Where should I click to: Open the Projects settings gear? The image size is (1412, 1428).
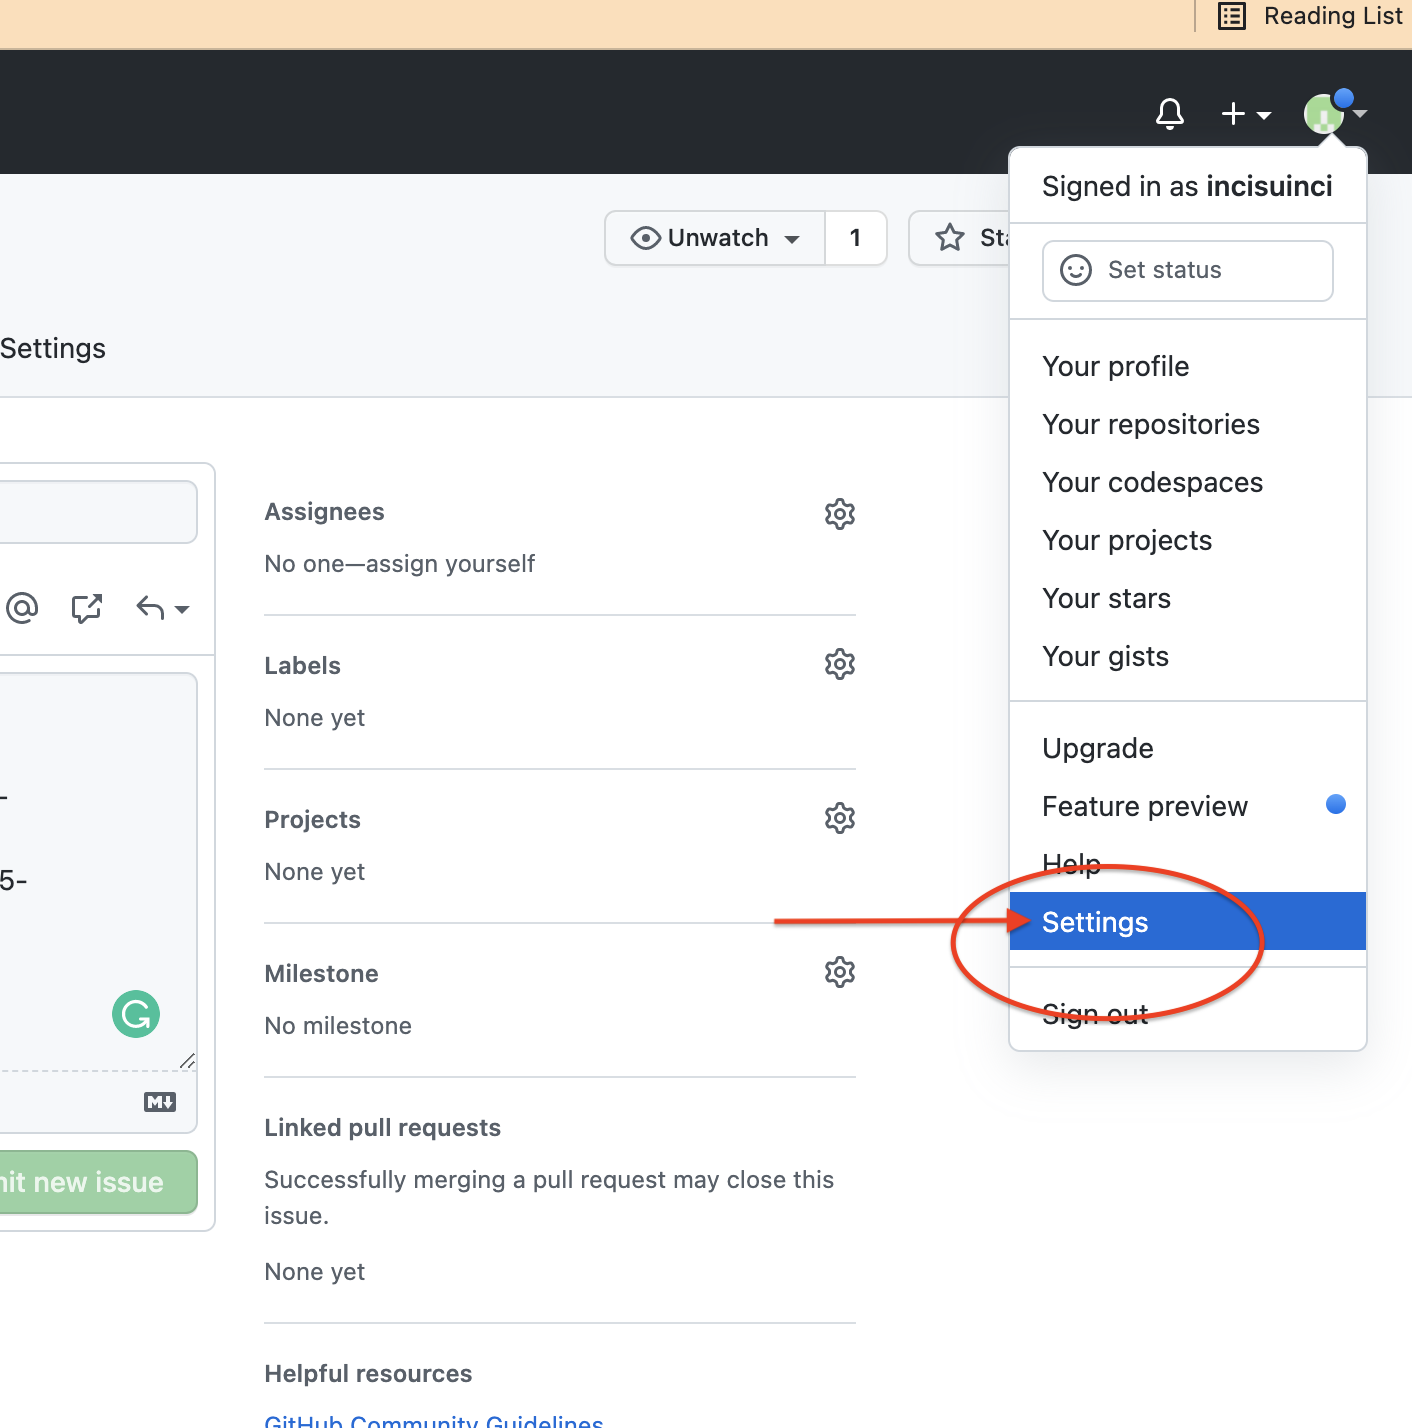840,818
